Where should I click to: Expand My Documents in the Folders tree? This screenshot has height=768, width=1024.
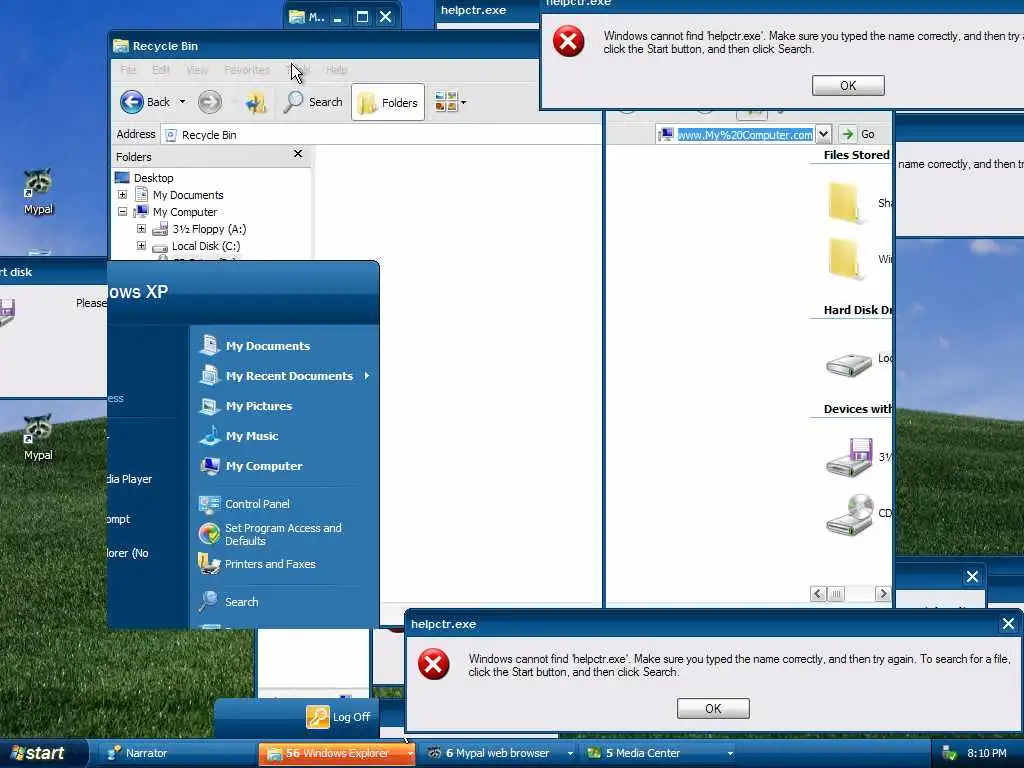(122, 195)
